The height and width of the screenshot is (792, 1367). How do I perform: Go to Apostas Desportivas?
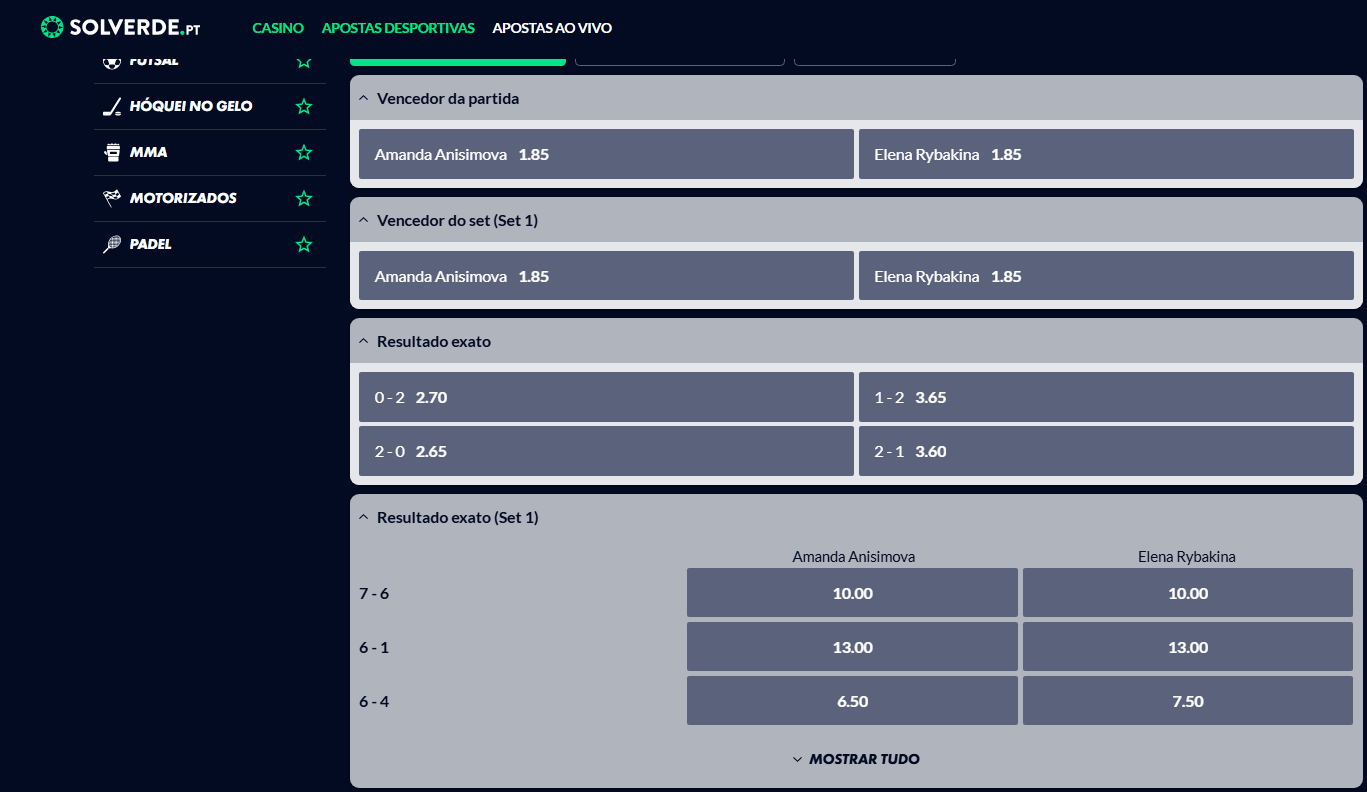pos(398,28)
